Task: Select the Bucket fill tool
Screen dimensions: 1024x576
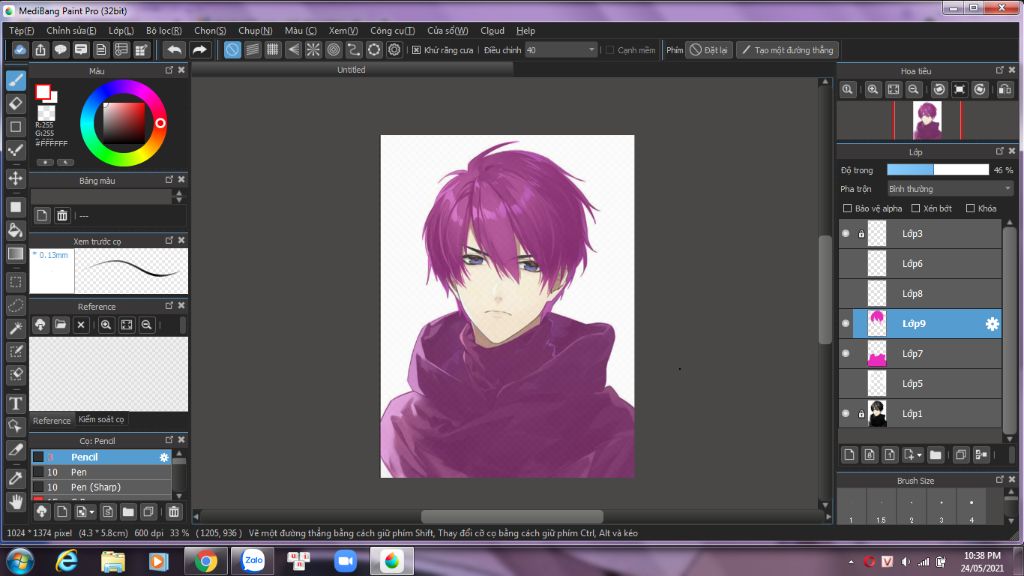Action: (16, 231)
